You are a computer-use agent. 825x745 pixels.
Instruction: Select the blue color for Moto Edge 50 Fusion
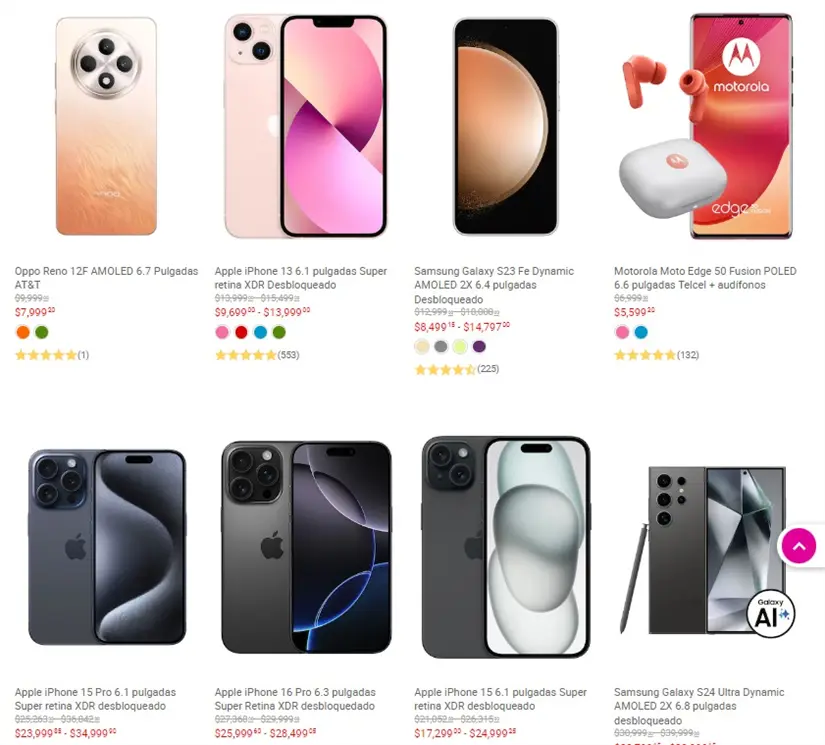pos(641,332)
